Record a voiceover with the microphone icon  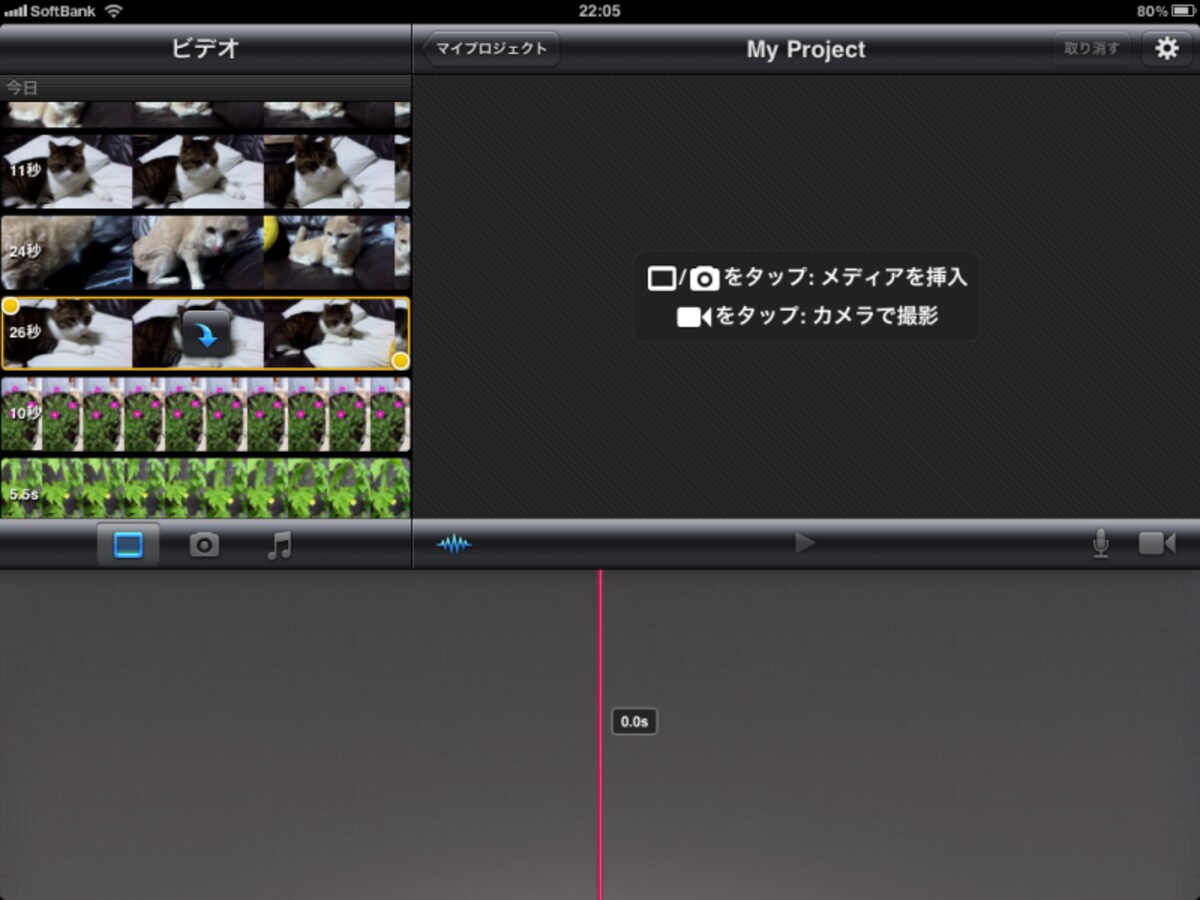point(1100,543)
